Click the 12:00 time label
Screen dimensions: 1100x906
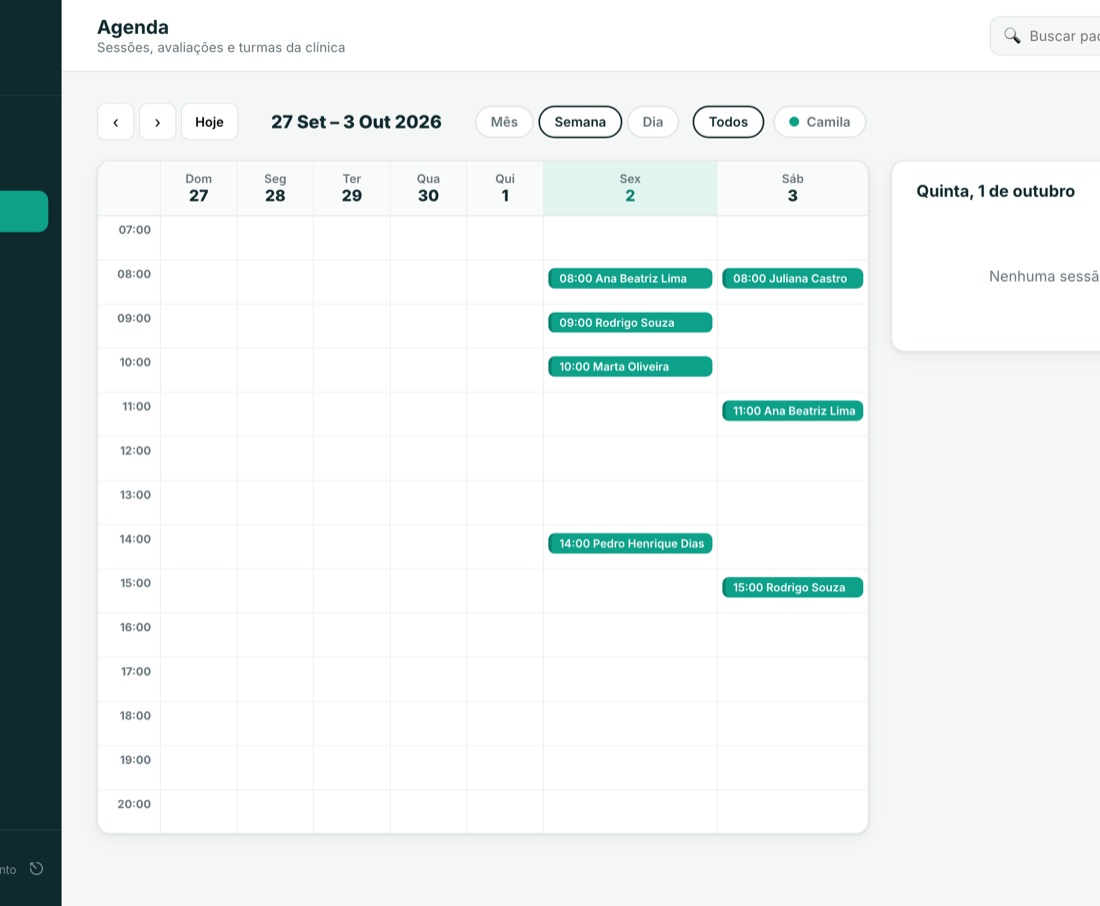pos(135,451)
